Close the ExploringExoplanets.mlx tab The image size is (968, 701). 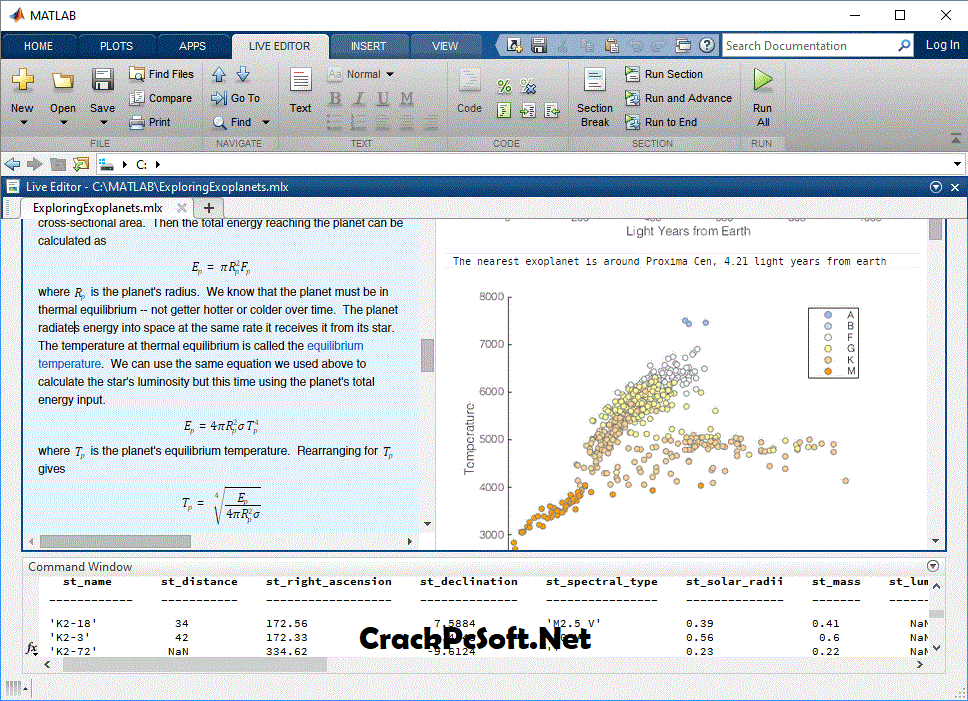coord(182,208)
